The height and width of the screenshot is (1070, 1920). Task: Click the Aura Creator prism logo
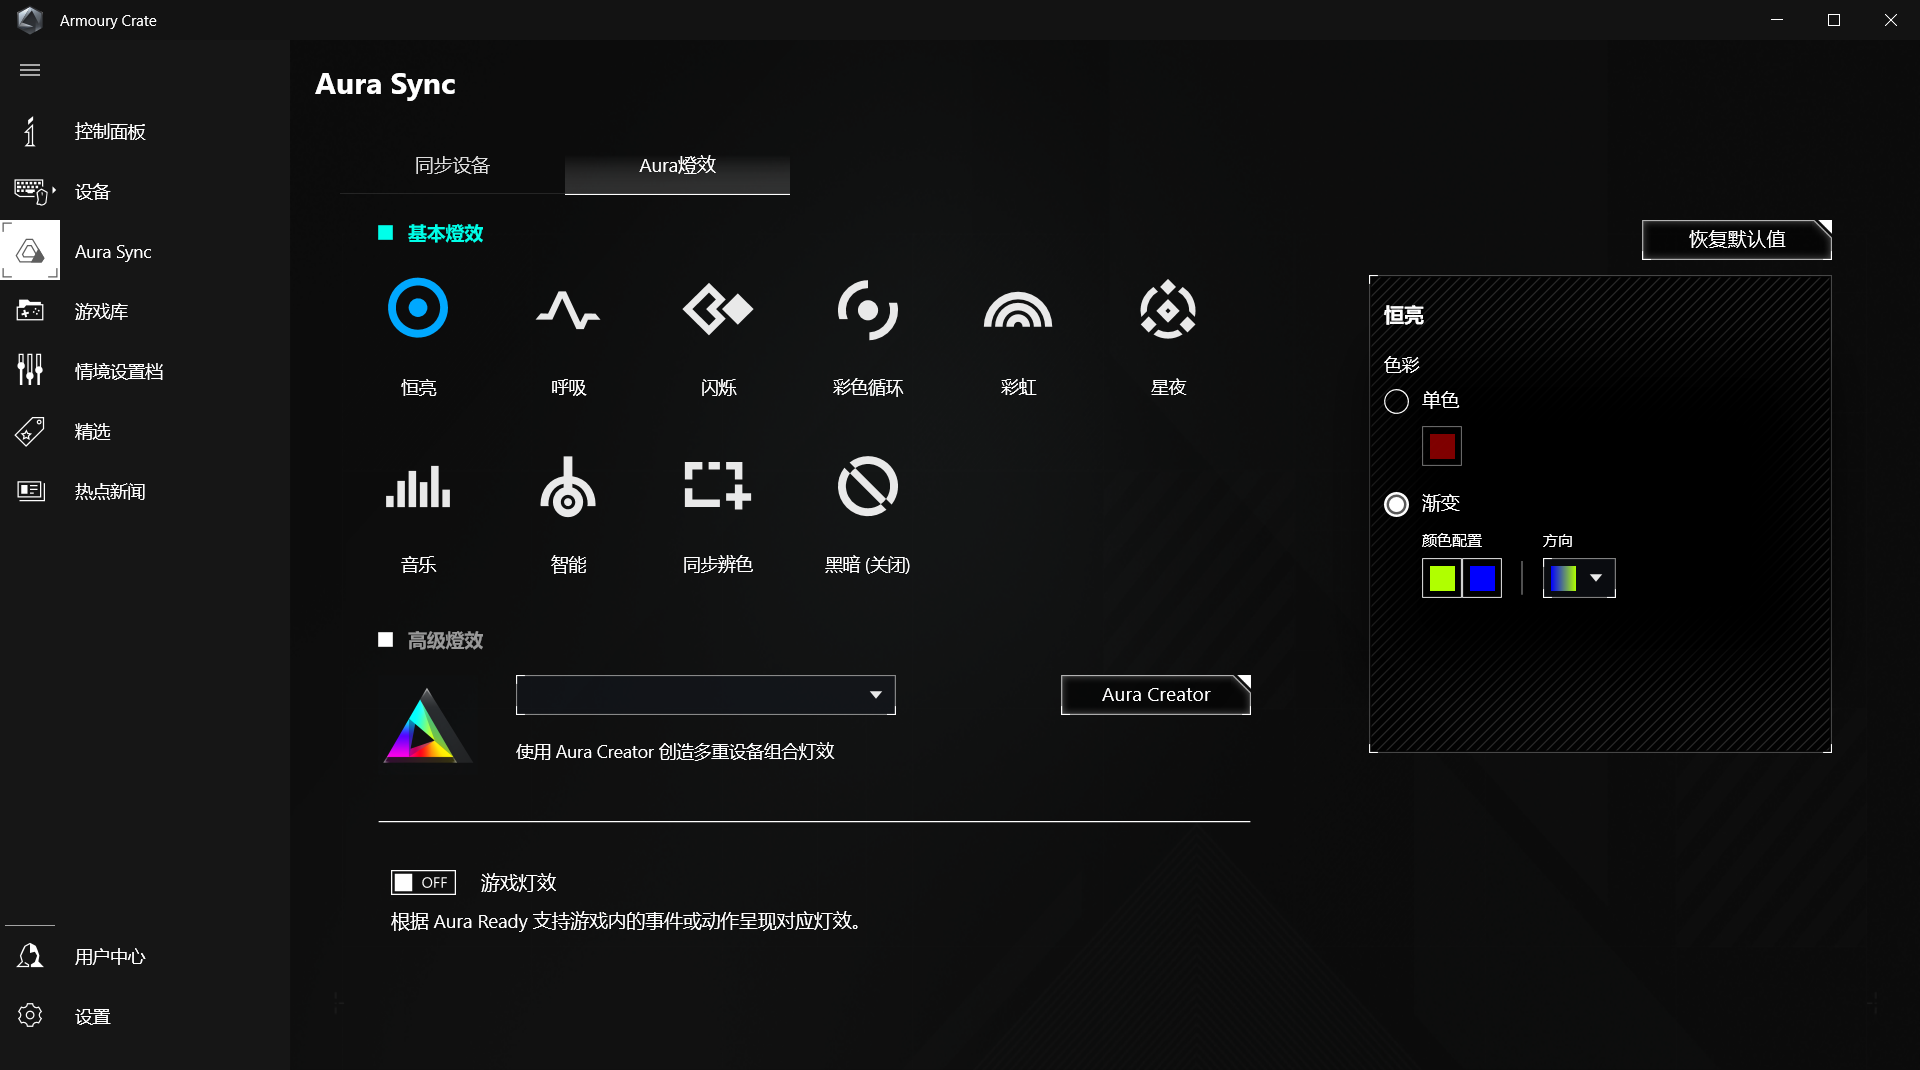tap(427, 726)
